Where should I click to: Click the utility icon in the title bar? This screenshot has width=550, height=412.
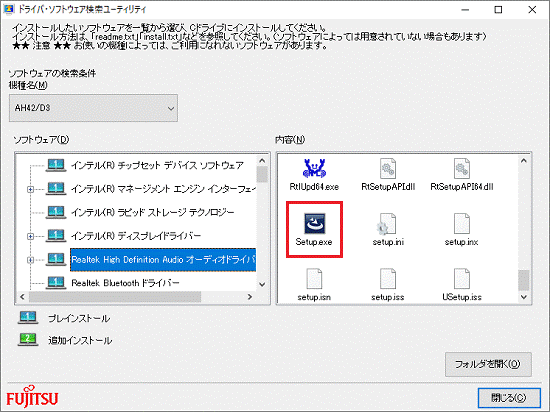point(8,9)
